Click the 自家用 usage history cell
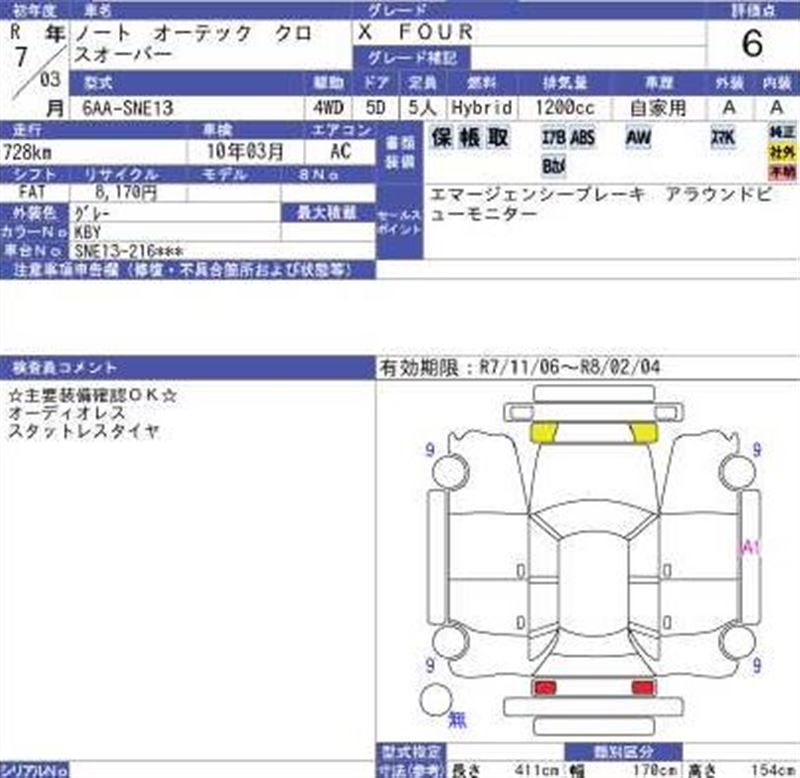 point(658,108)
